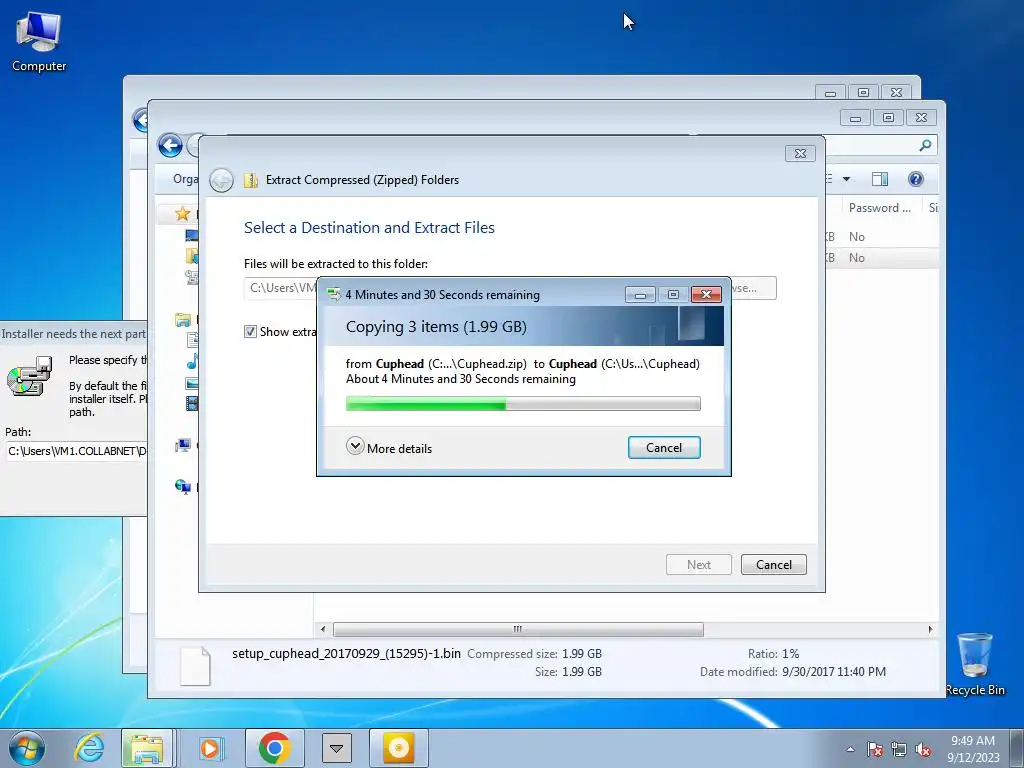This screenshot has height=768, width=1024.
Task: Switch to yellow disc installer on taskbar
Action: [399, 748]
